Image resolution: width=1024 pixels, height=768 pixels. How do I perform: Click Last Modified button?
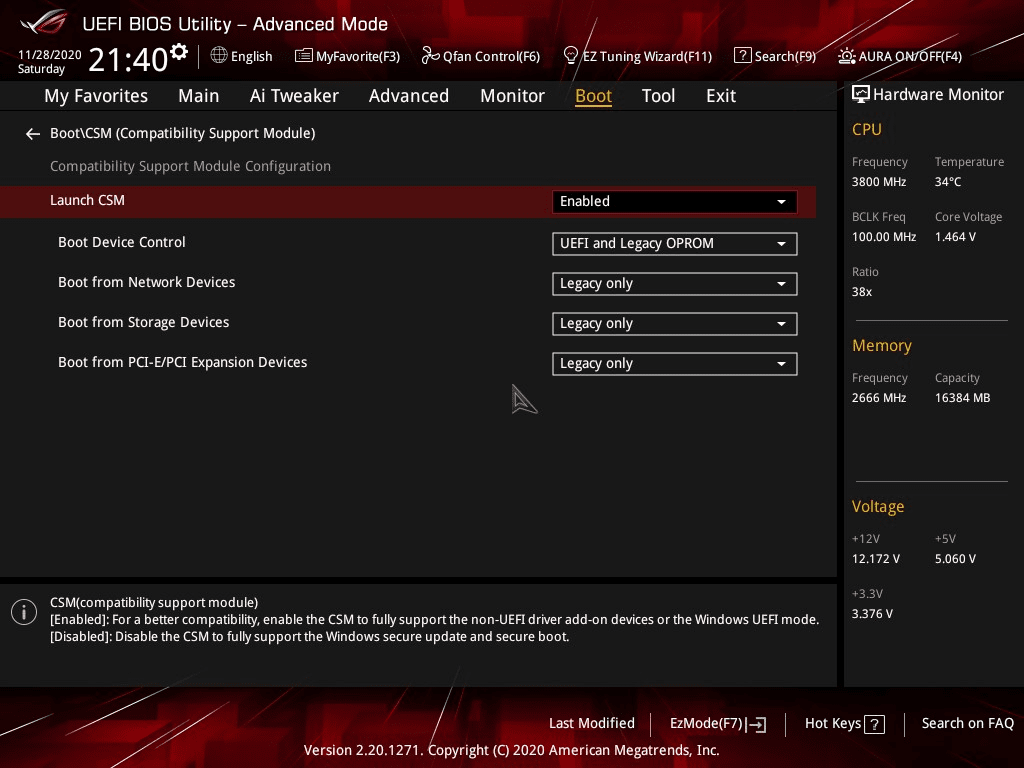click(x=592, y=724)
